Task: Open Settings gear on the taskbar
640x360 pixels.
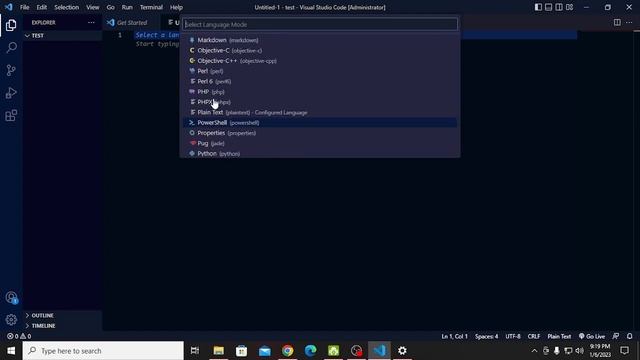Action: [402, 351]
